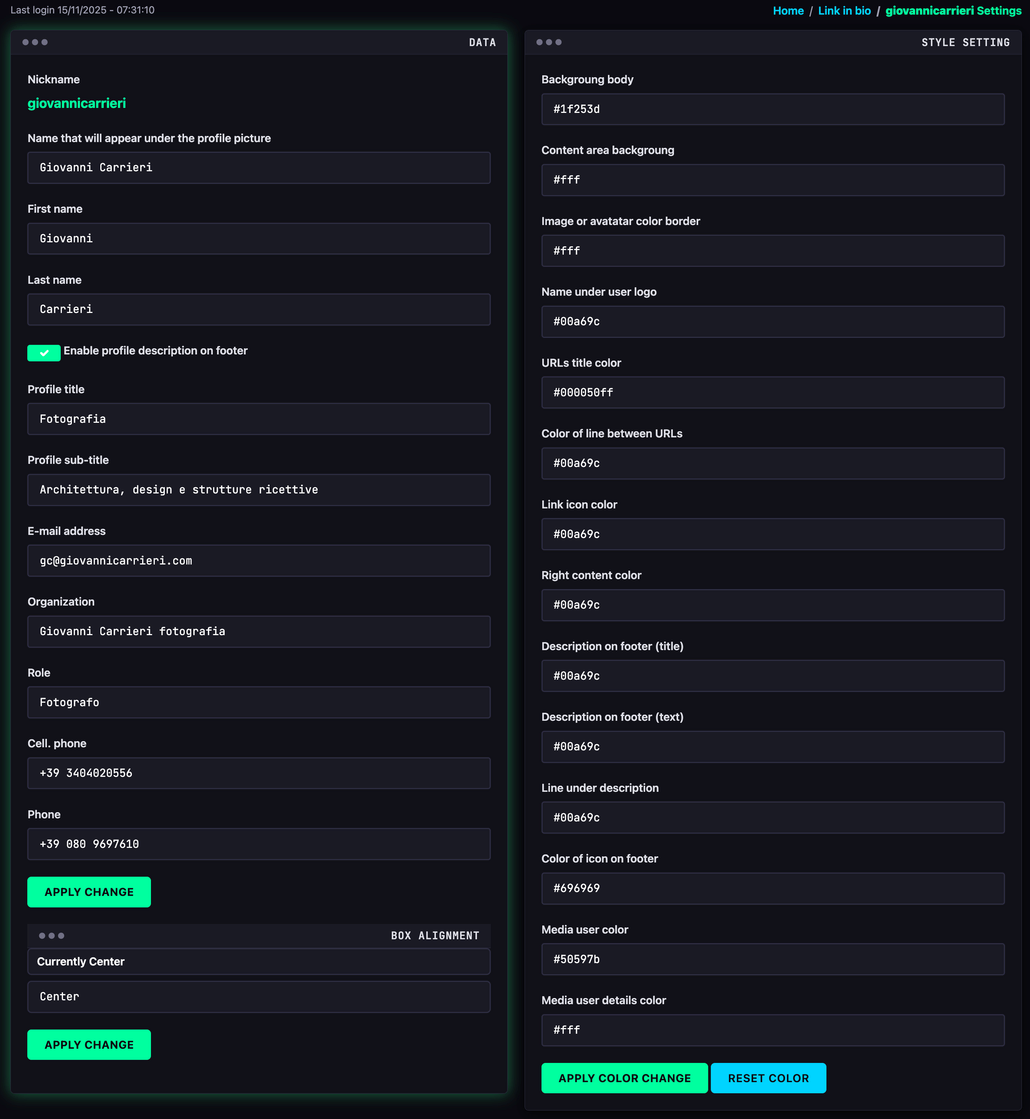Click the dots icon on the BOX ALIGNMENT panel

[51, 935]
